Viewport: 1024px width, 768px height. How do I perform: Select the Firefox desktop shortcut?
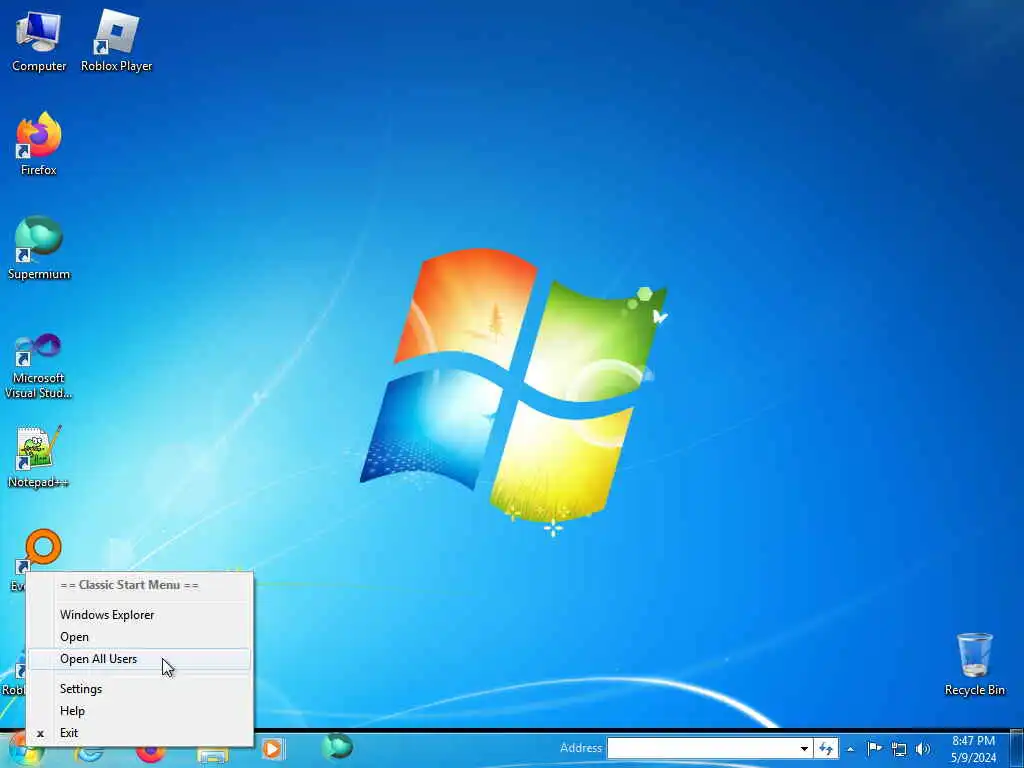39,145
